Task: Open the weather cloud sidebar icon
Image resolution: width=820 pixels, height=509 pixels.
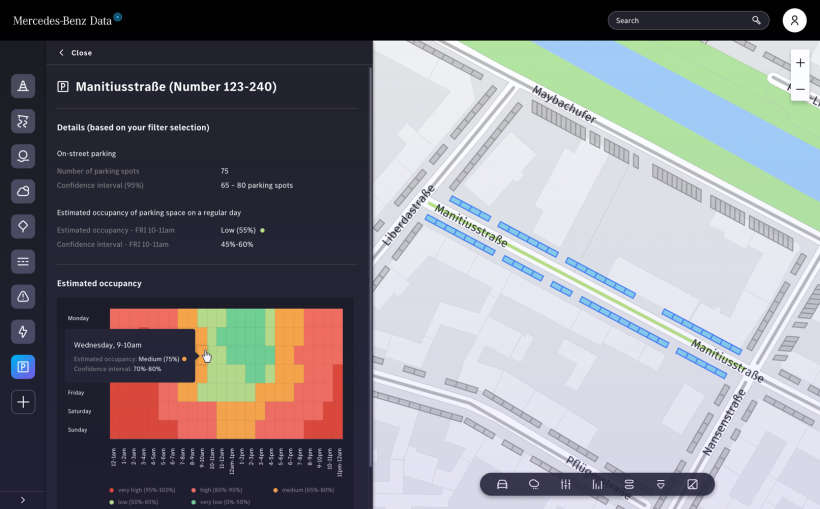Action: [x=23, y=191]
